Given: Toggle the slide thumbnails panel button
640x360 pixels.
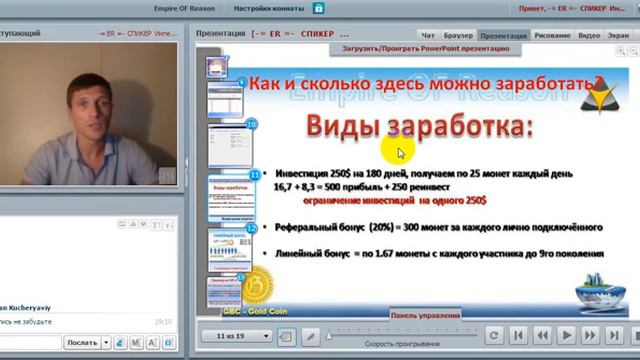Looking at the screenshot, I should click(x=287, y=336).
